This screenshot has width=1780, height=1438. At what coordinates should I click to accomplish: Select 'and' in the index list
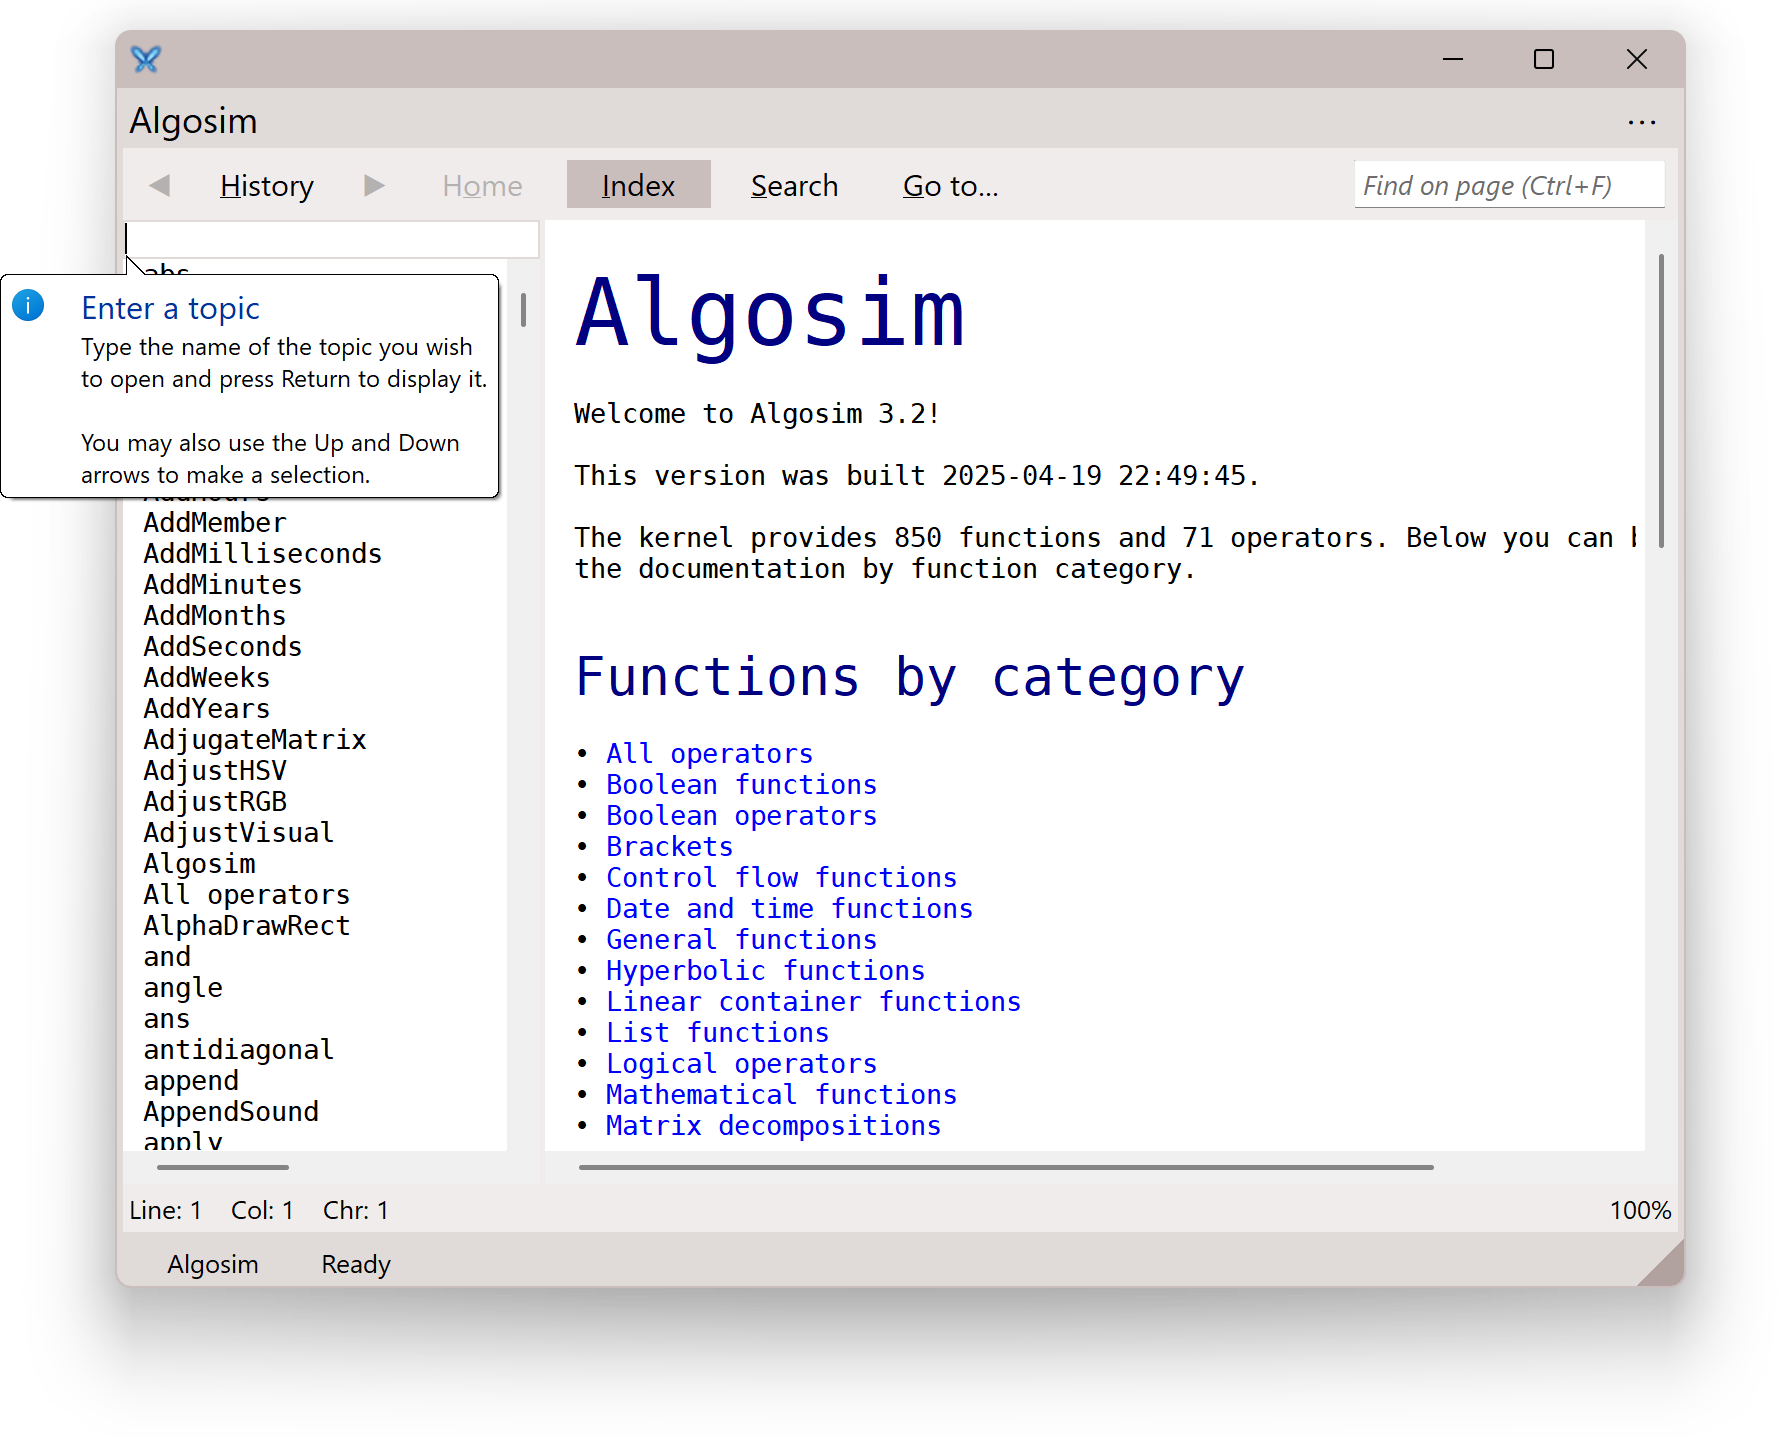point(166,956)
